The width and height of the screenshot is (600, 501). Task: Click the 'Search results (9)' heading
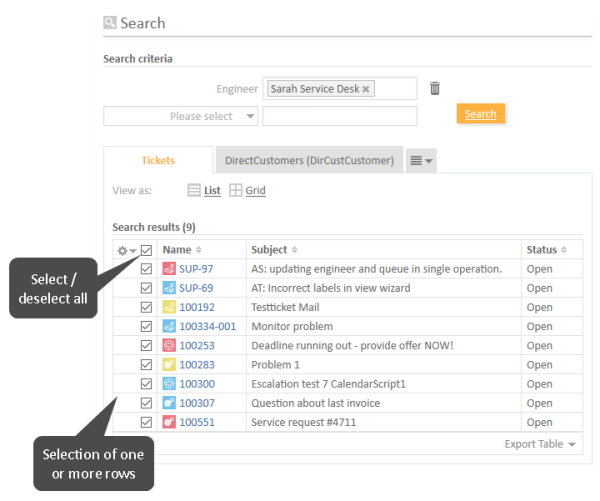154,227
